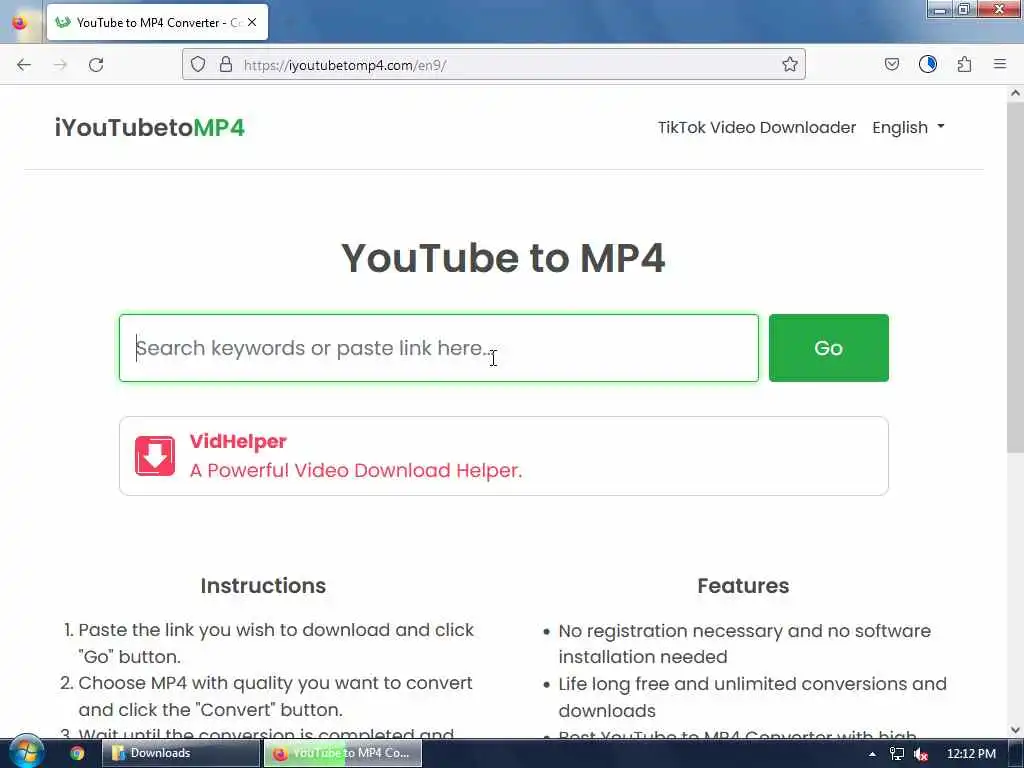
Task: Save page to Pocket icon
Action: (x=891, y=64)
